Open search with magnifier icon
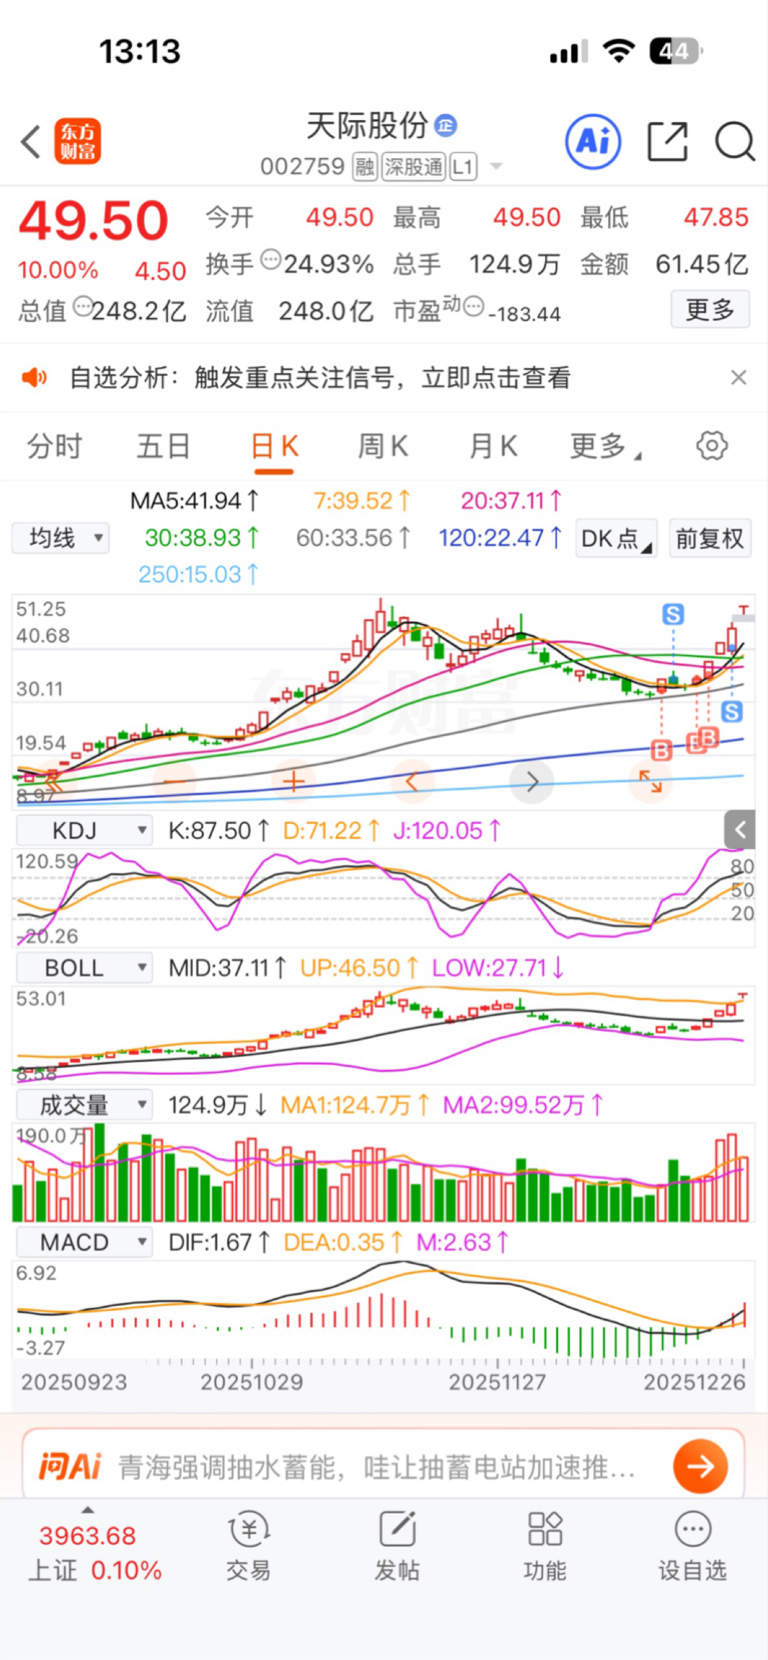The width and height of the screenshot is (768, 1660). (734, 141)
